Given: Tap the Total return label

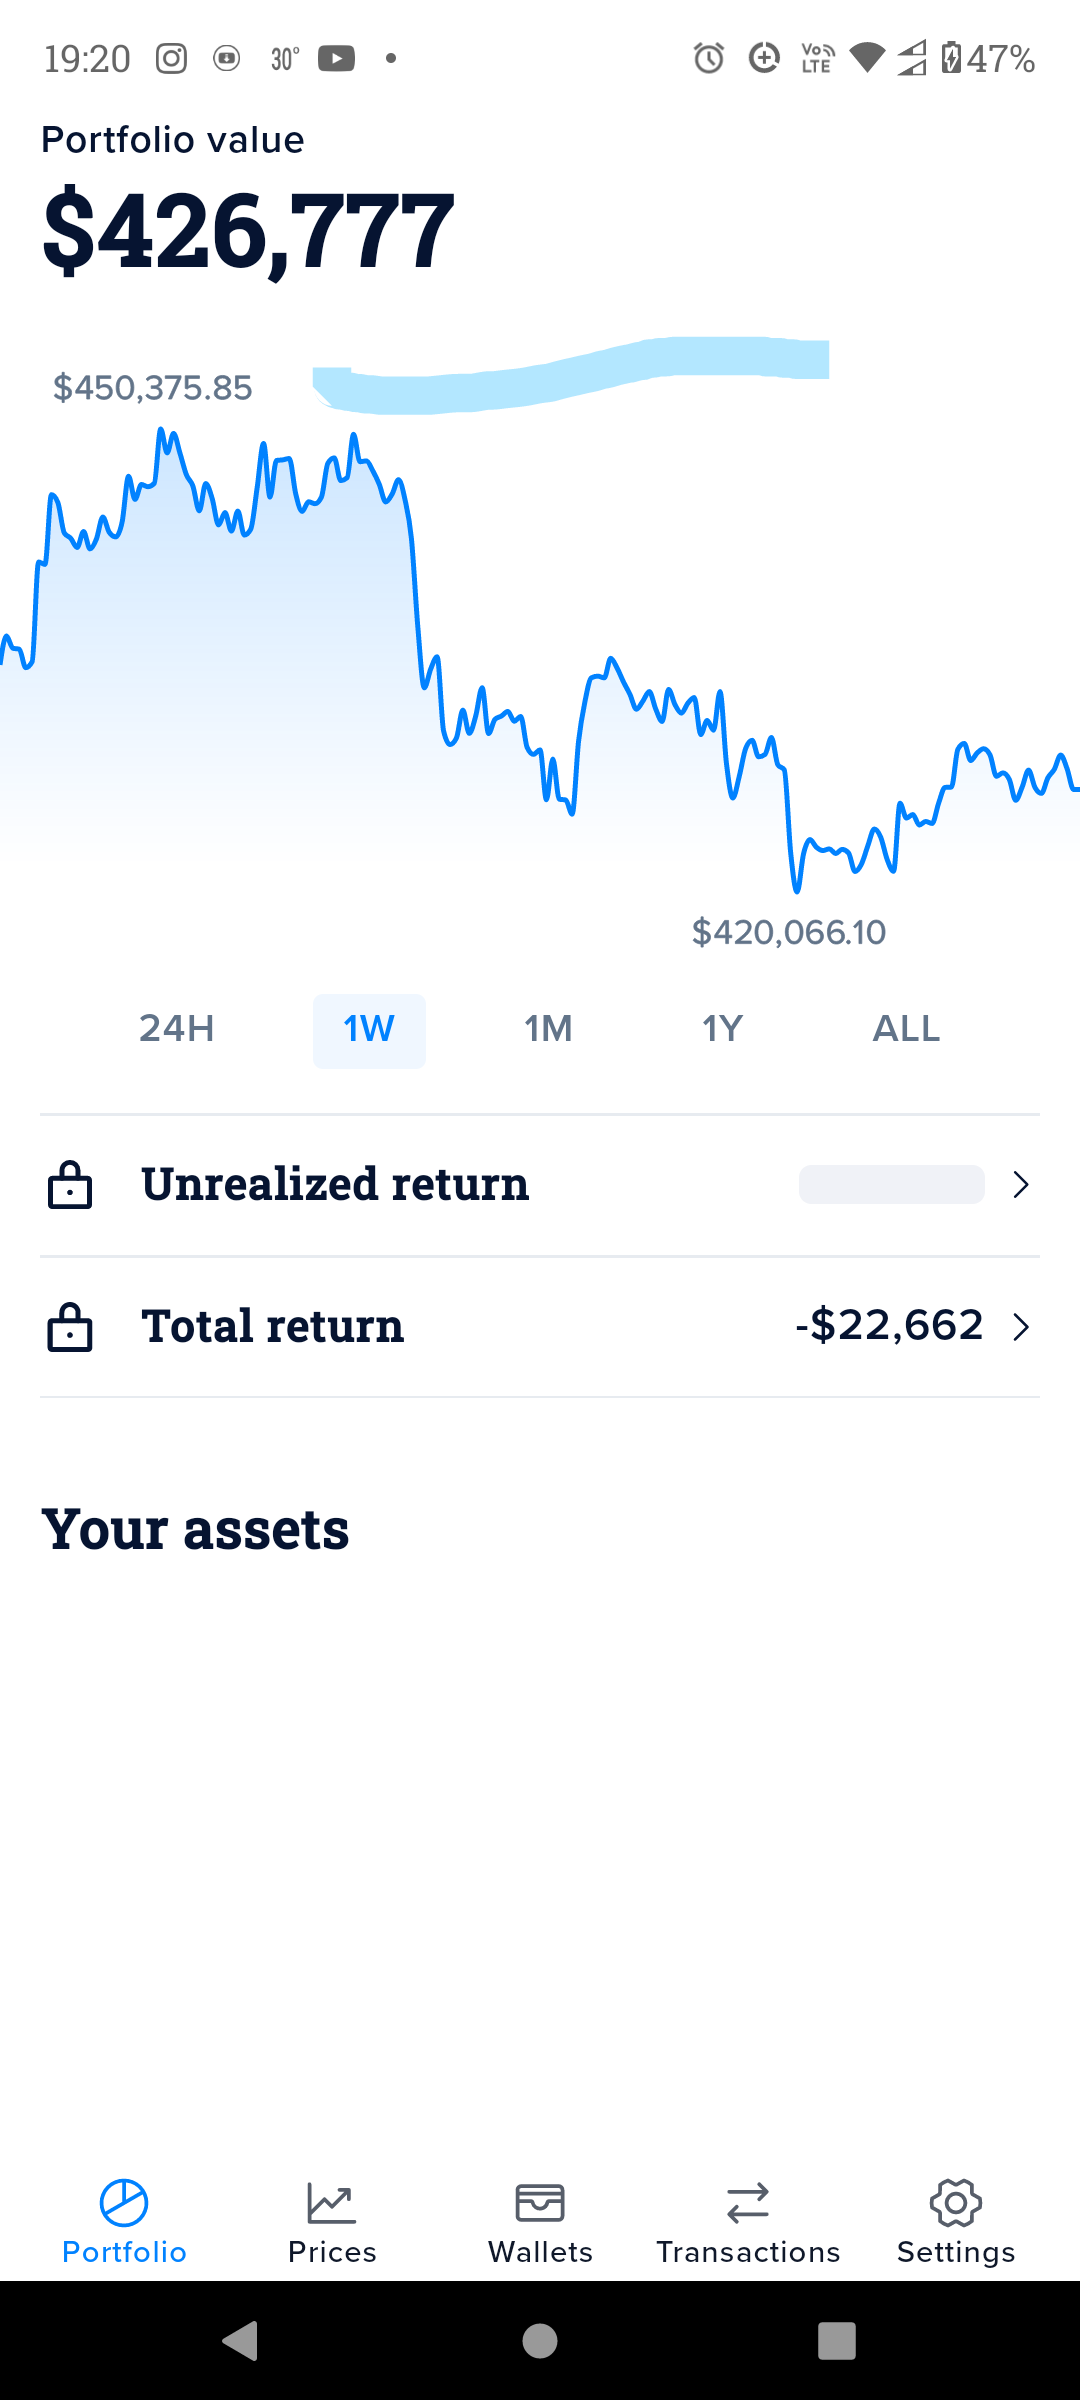Looking at the screenshot, I should pyautogui.click(x=273, y=1326).
